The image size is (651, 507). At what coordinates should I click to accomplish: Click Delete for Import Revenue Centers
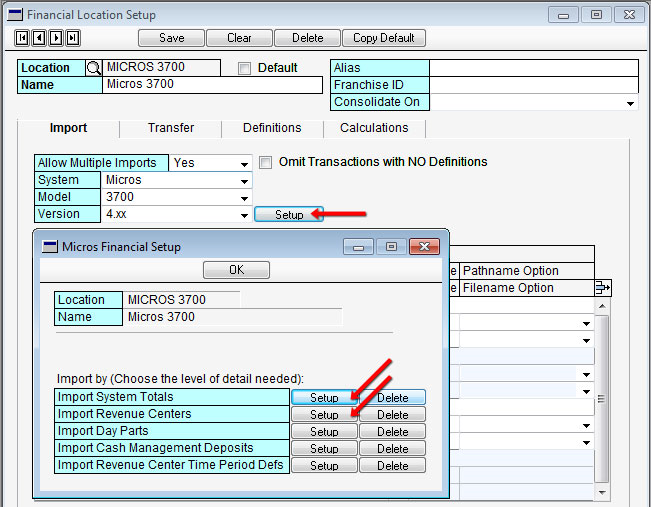(392, 414)
